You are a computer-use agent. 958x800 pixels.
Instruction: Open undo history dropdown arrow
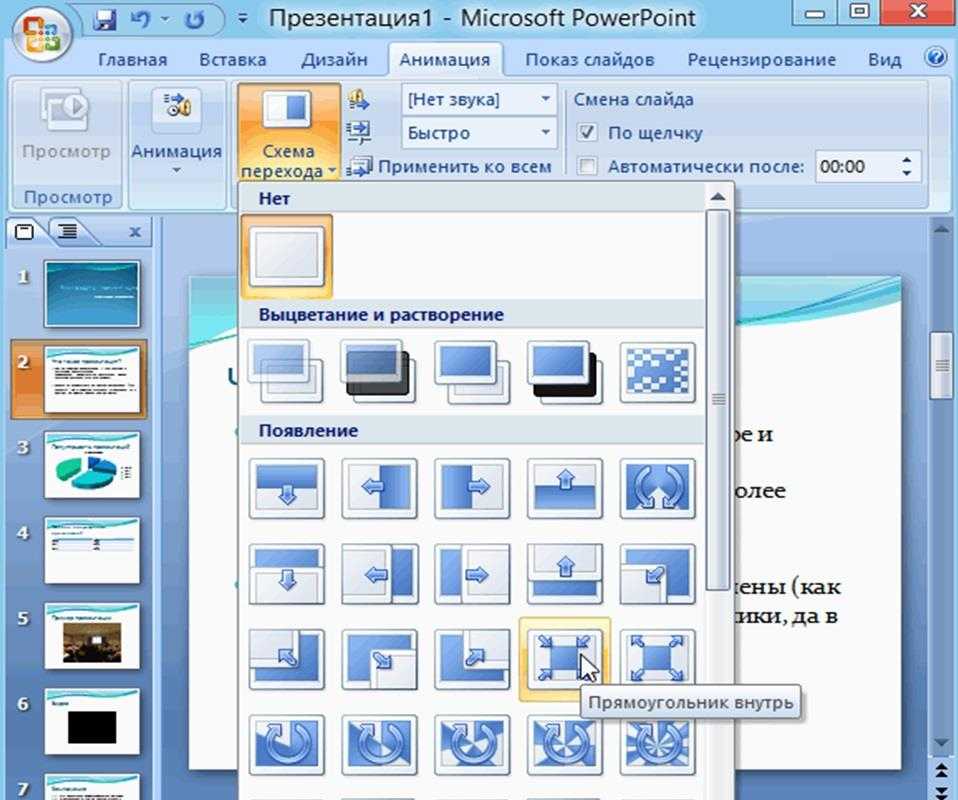coord(165,20)
